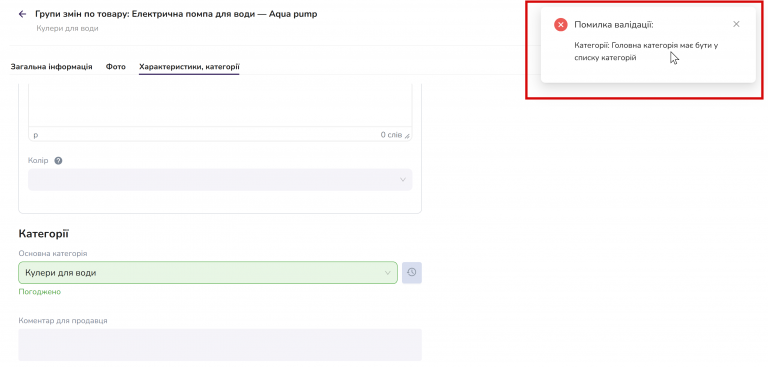Viewport: 768px width, 367px height.
Task: Click the validation error message text
Action: pos(646,51)
